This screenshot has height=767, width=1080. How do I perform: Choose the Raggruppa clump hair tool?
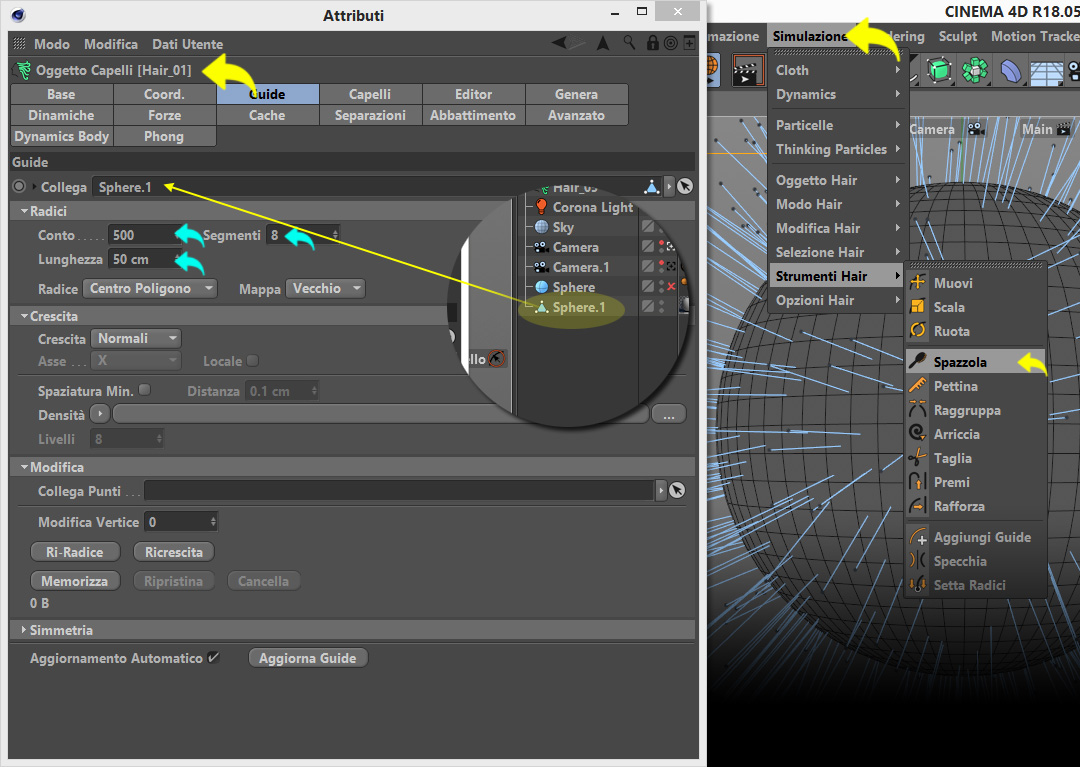[x=975, y=410]
